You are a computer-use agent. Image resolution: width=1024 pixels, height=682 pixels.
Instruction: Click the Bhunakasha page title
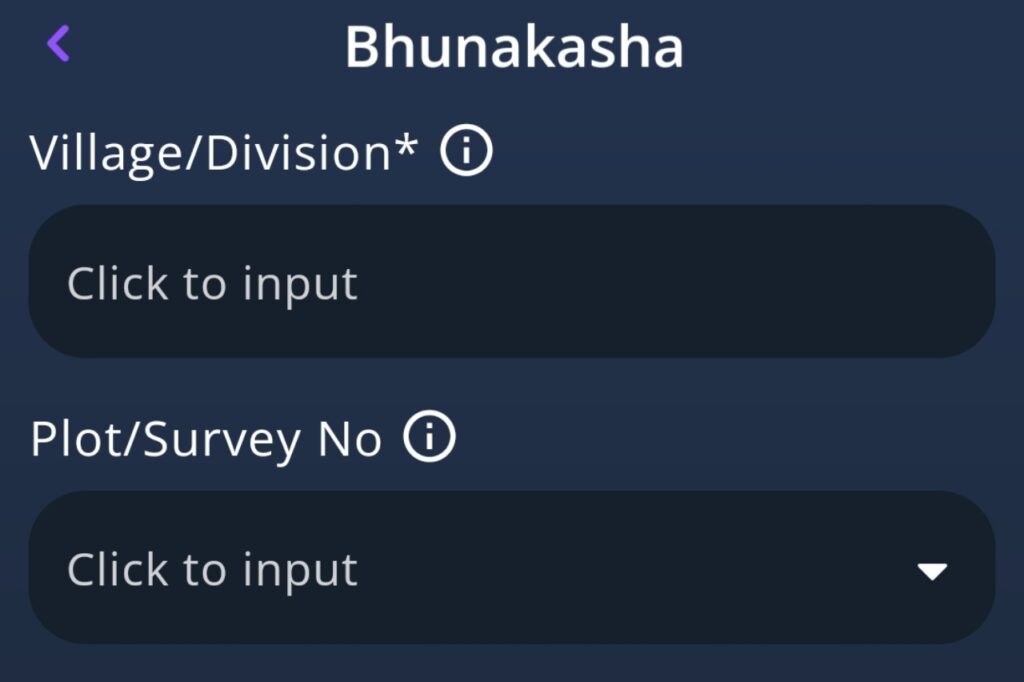[514, 46]
